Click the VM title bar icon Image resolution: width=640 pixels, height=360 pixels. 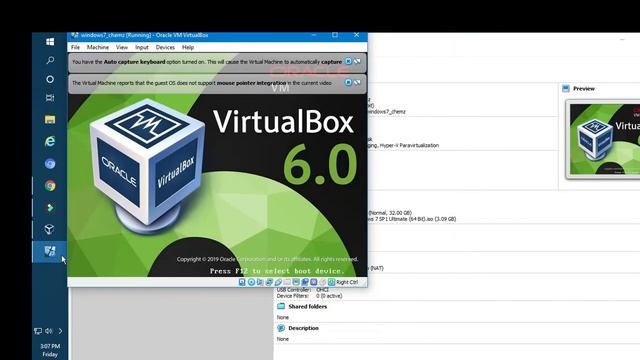pos(74,36)
